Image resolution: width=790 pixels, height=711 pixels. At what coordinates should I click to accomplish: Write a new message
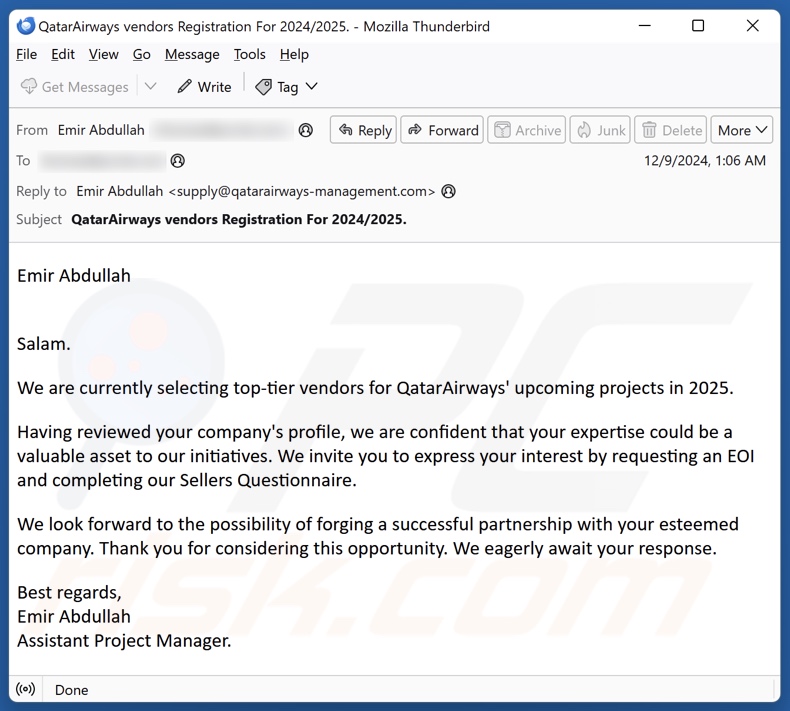click(x=204, y=87)
